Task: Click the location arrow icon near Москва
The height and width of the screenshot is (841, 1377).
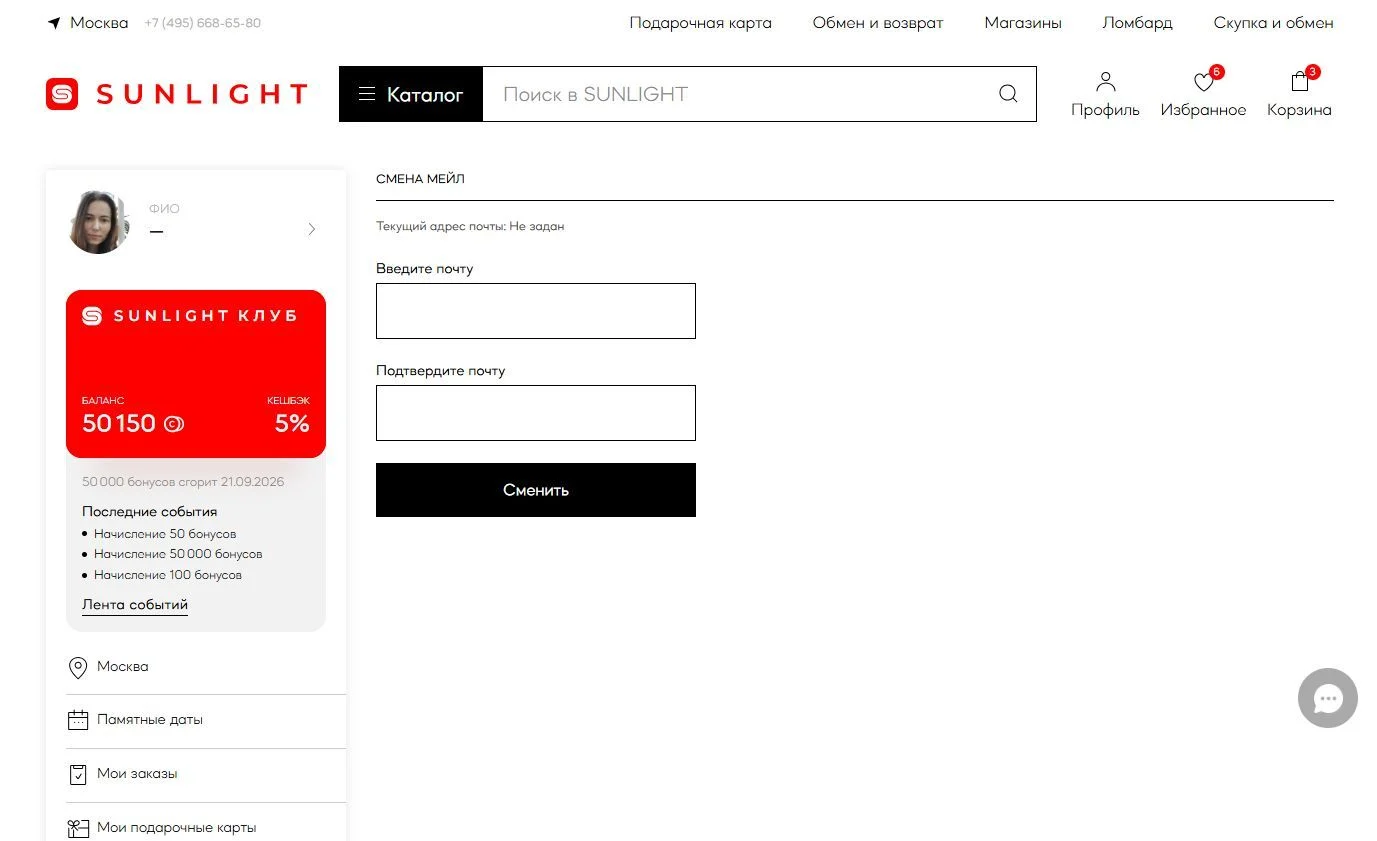Action: pyautogui.click(x=54, y=22)
